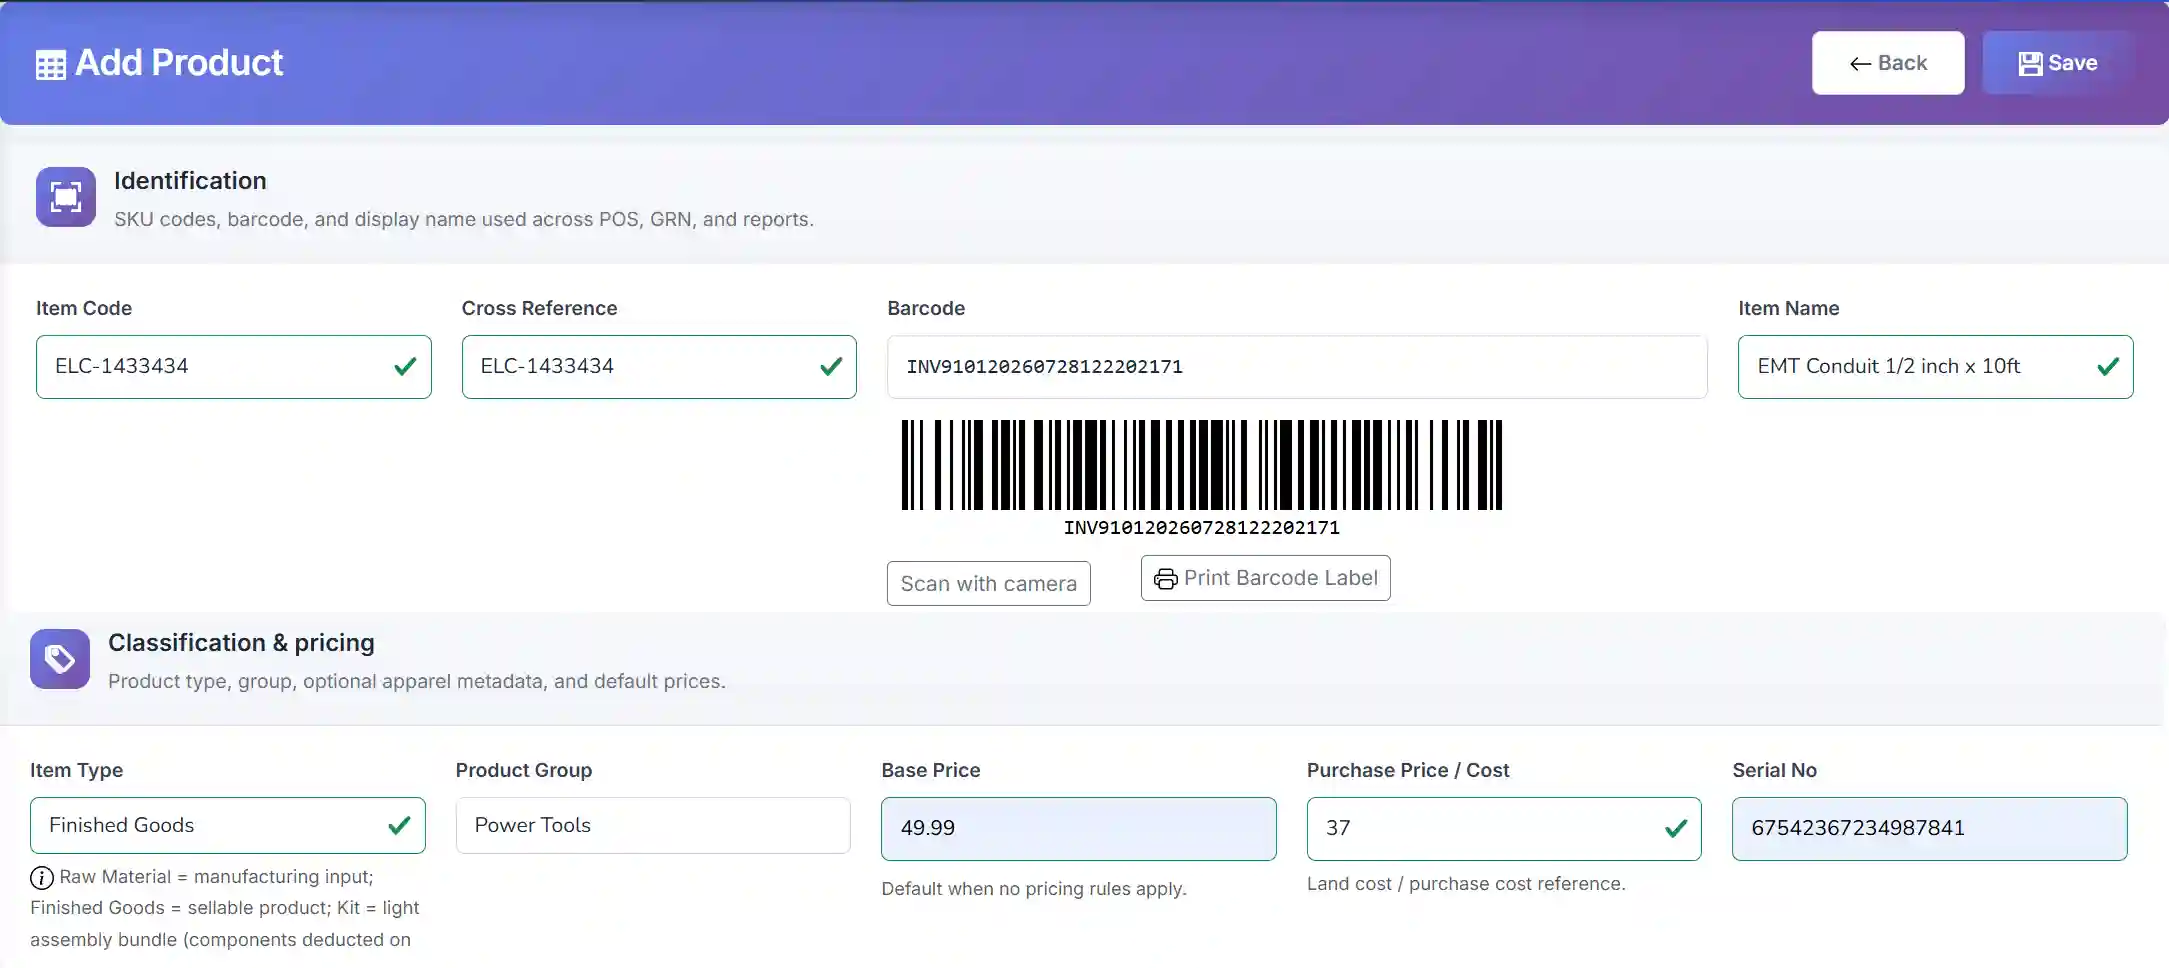The height and width of the screenshot is (968, 2169).
Task: Focus the Cross Reference input field
Action: pos(659,367)
